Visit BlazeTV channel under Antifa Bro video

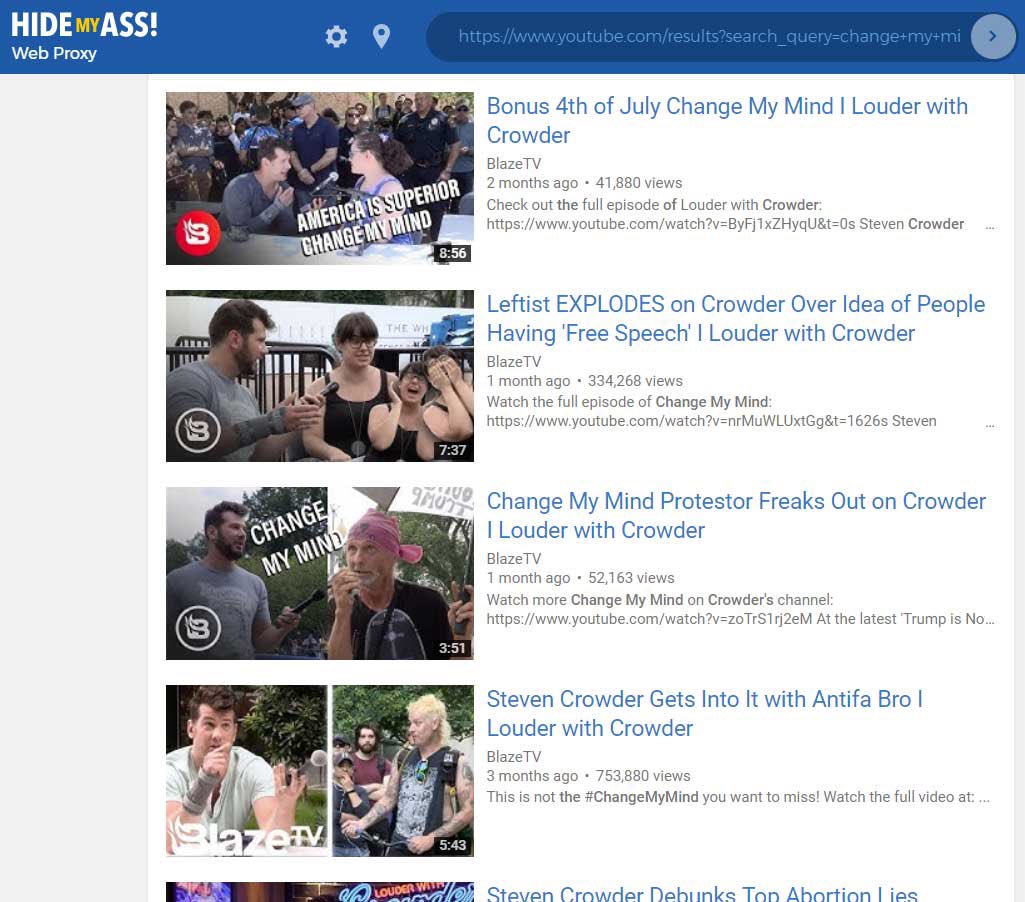tap(514, 756)
